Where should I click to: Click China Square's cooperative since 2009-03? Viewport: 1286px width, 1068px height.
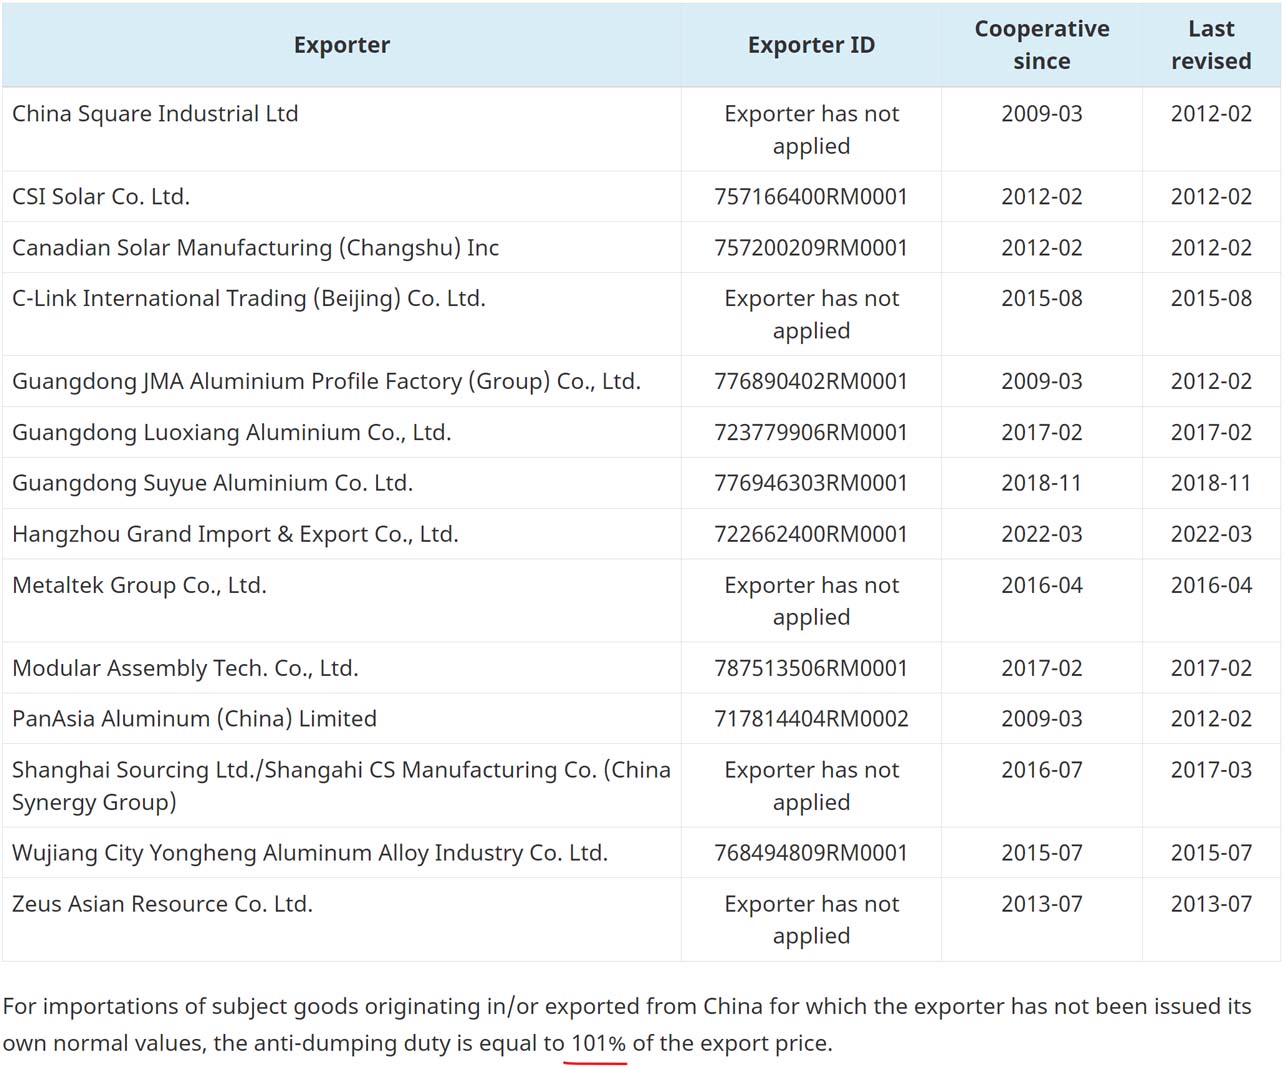[1042, 114]
